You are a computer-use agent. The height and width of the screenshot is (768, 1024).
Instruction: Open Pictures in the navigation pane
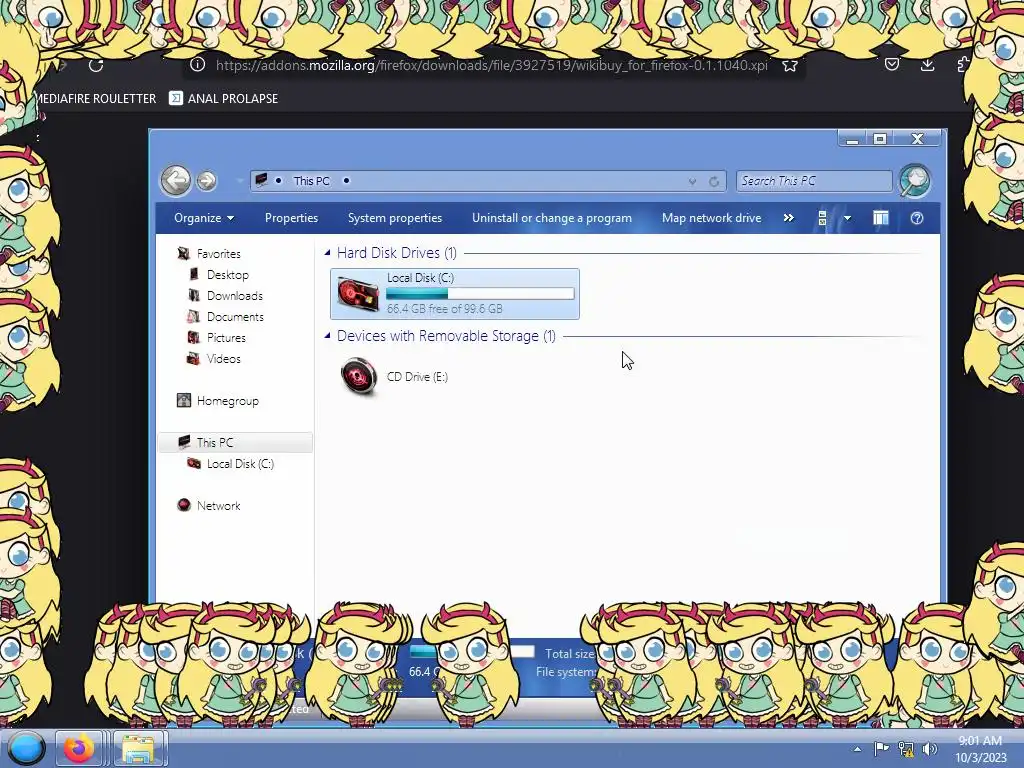[x=226, y=338]
